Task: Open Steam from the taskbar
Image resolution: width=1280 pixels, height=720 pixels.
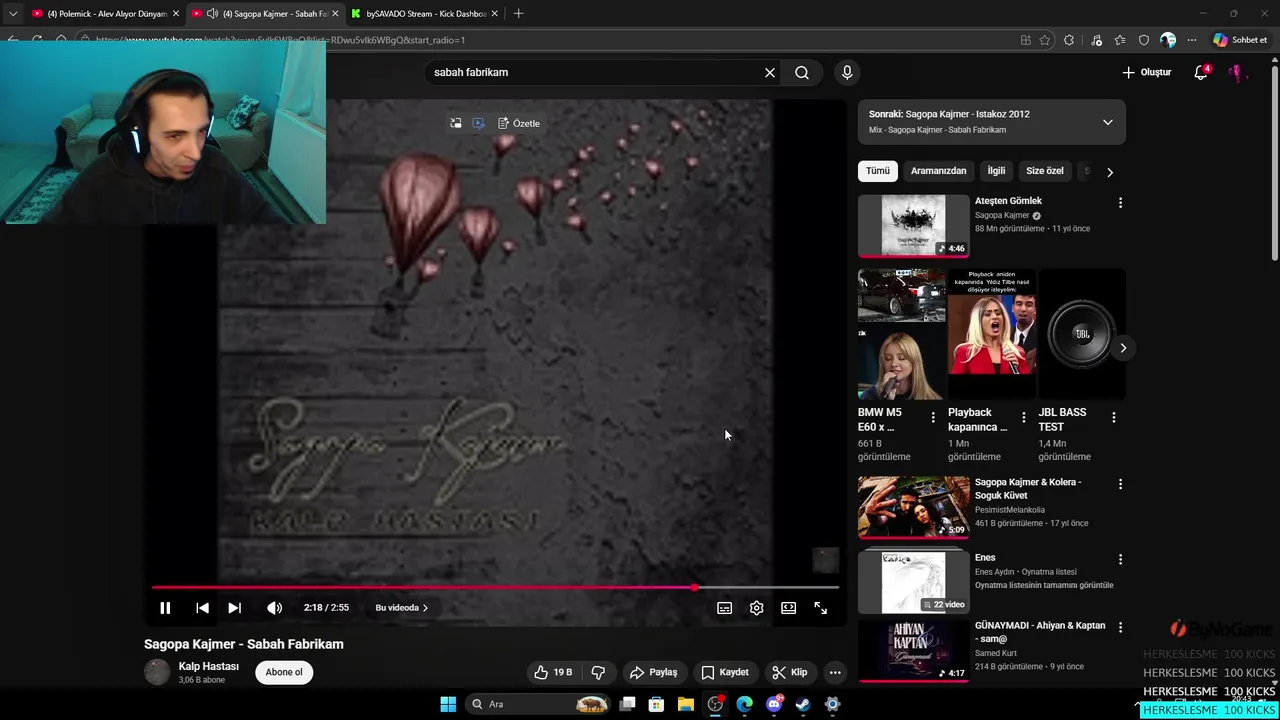Action: point(803,704)
